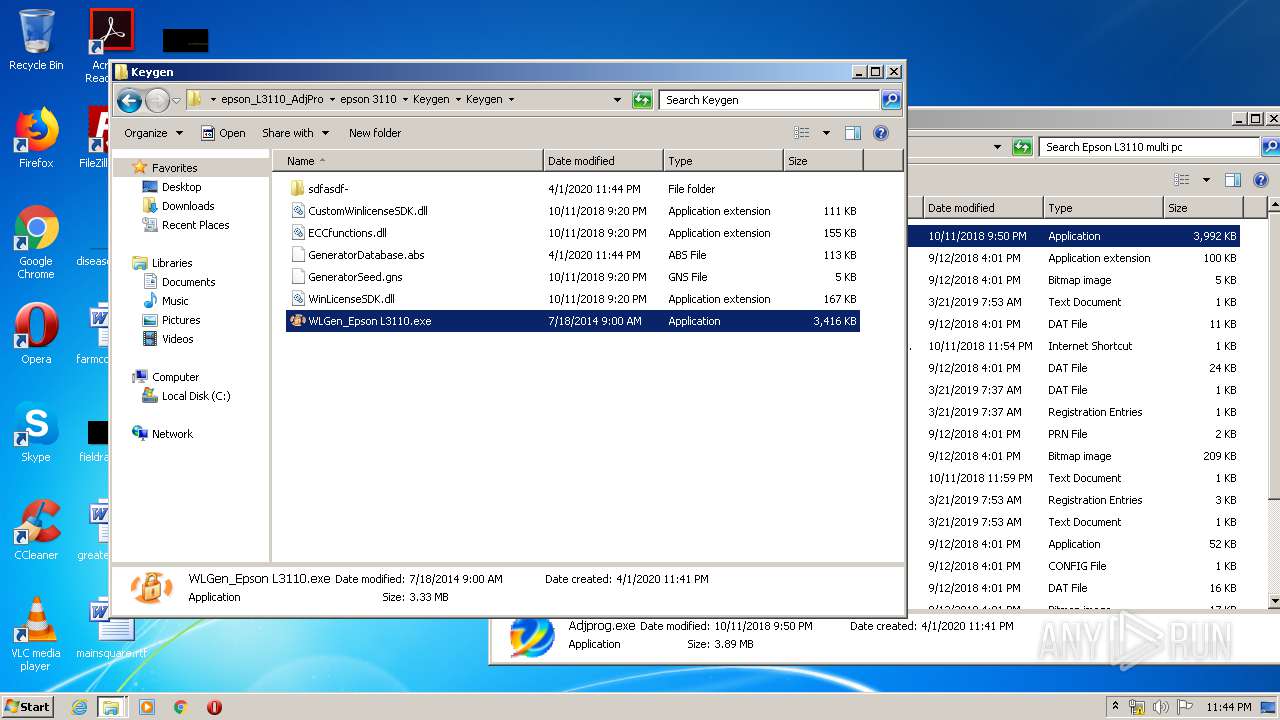Screen dimensions: 1280x720
Task: Click the Back navigation arrow in Keygen window
Action: (x=129, y=100)
